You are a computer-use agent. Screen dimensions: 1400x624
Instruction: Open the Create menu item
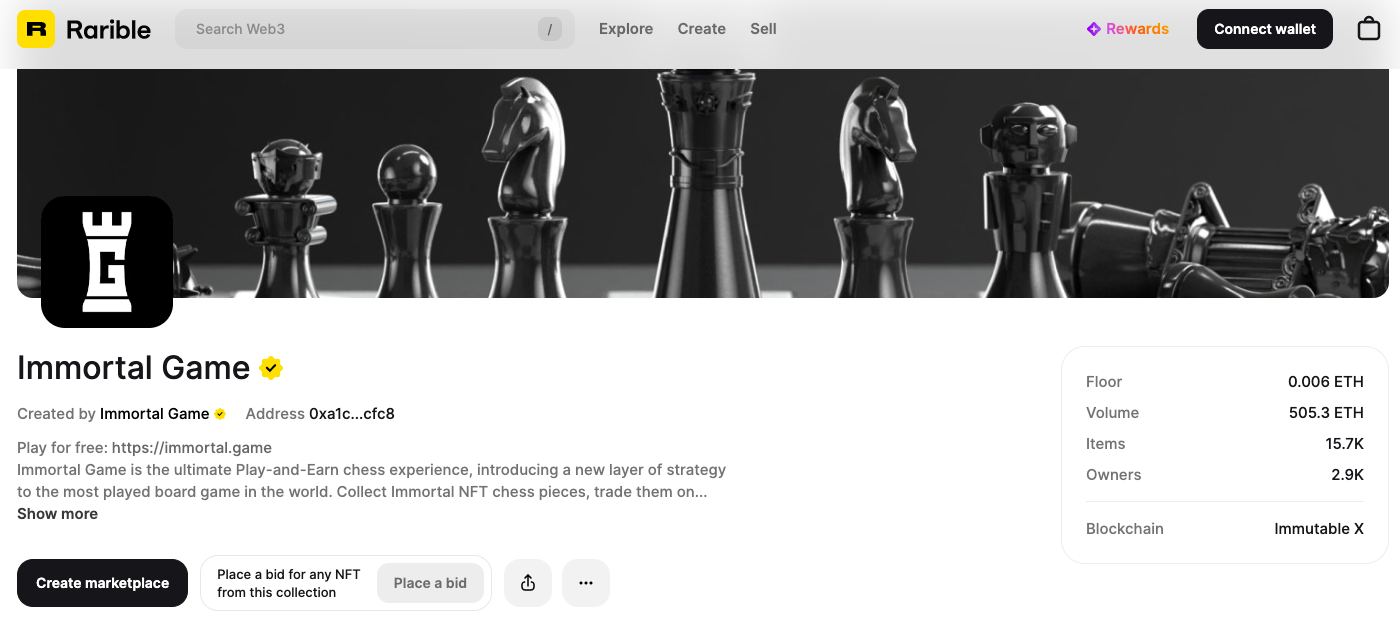point(702,29)
